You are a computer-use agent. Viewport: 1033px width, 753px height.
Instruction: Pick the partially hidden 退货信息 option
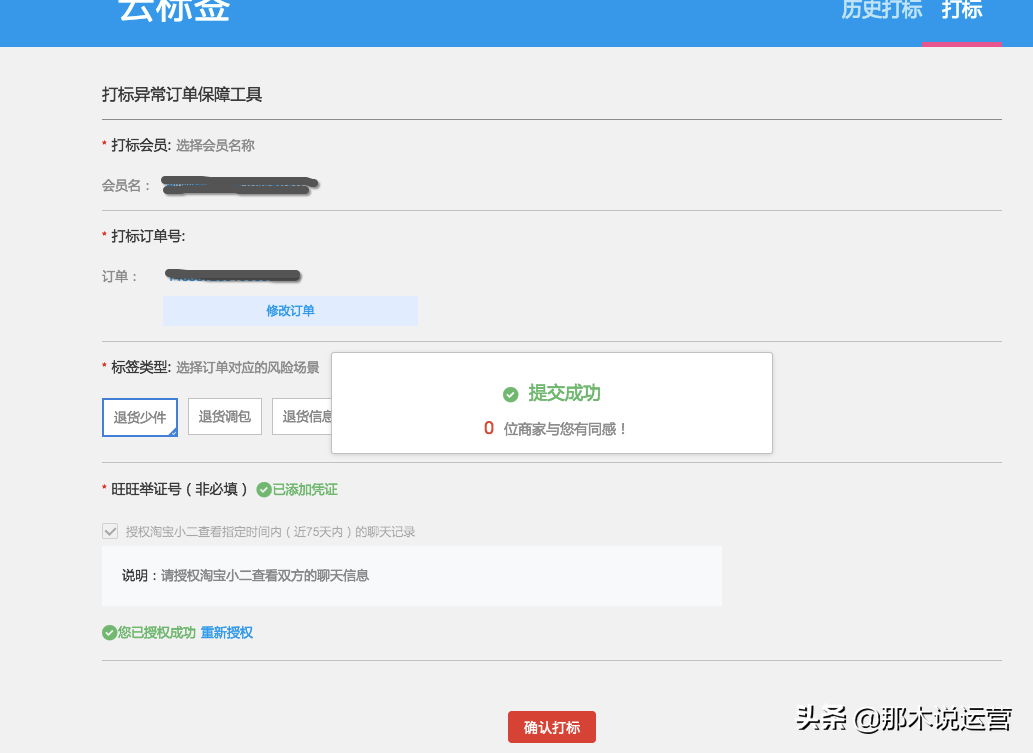tap(303, 416)
